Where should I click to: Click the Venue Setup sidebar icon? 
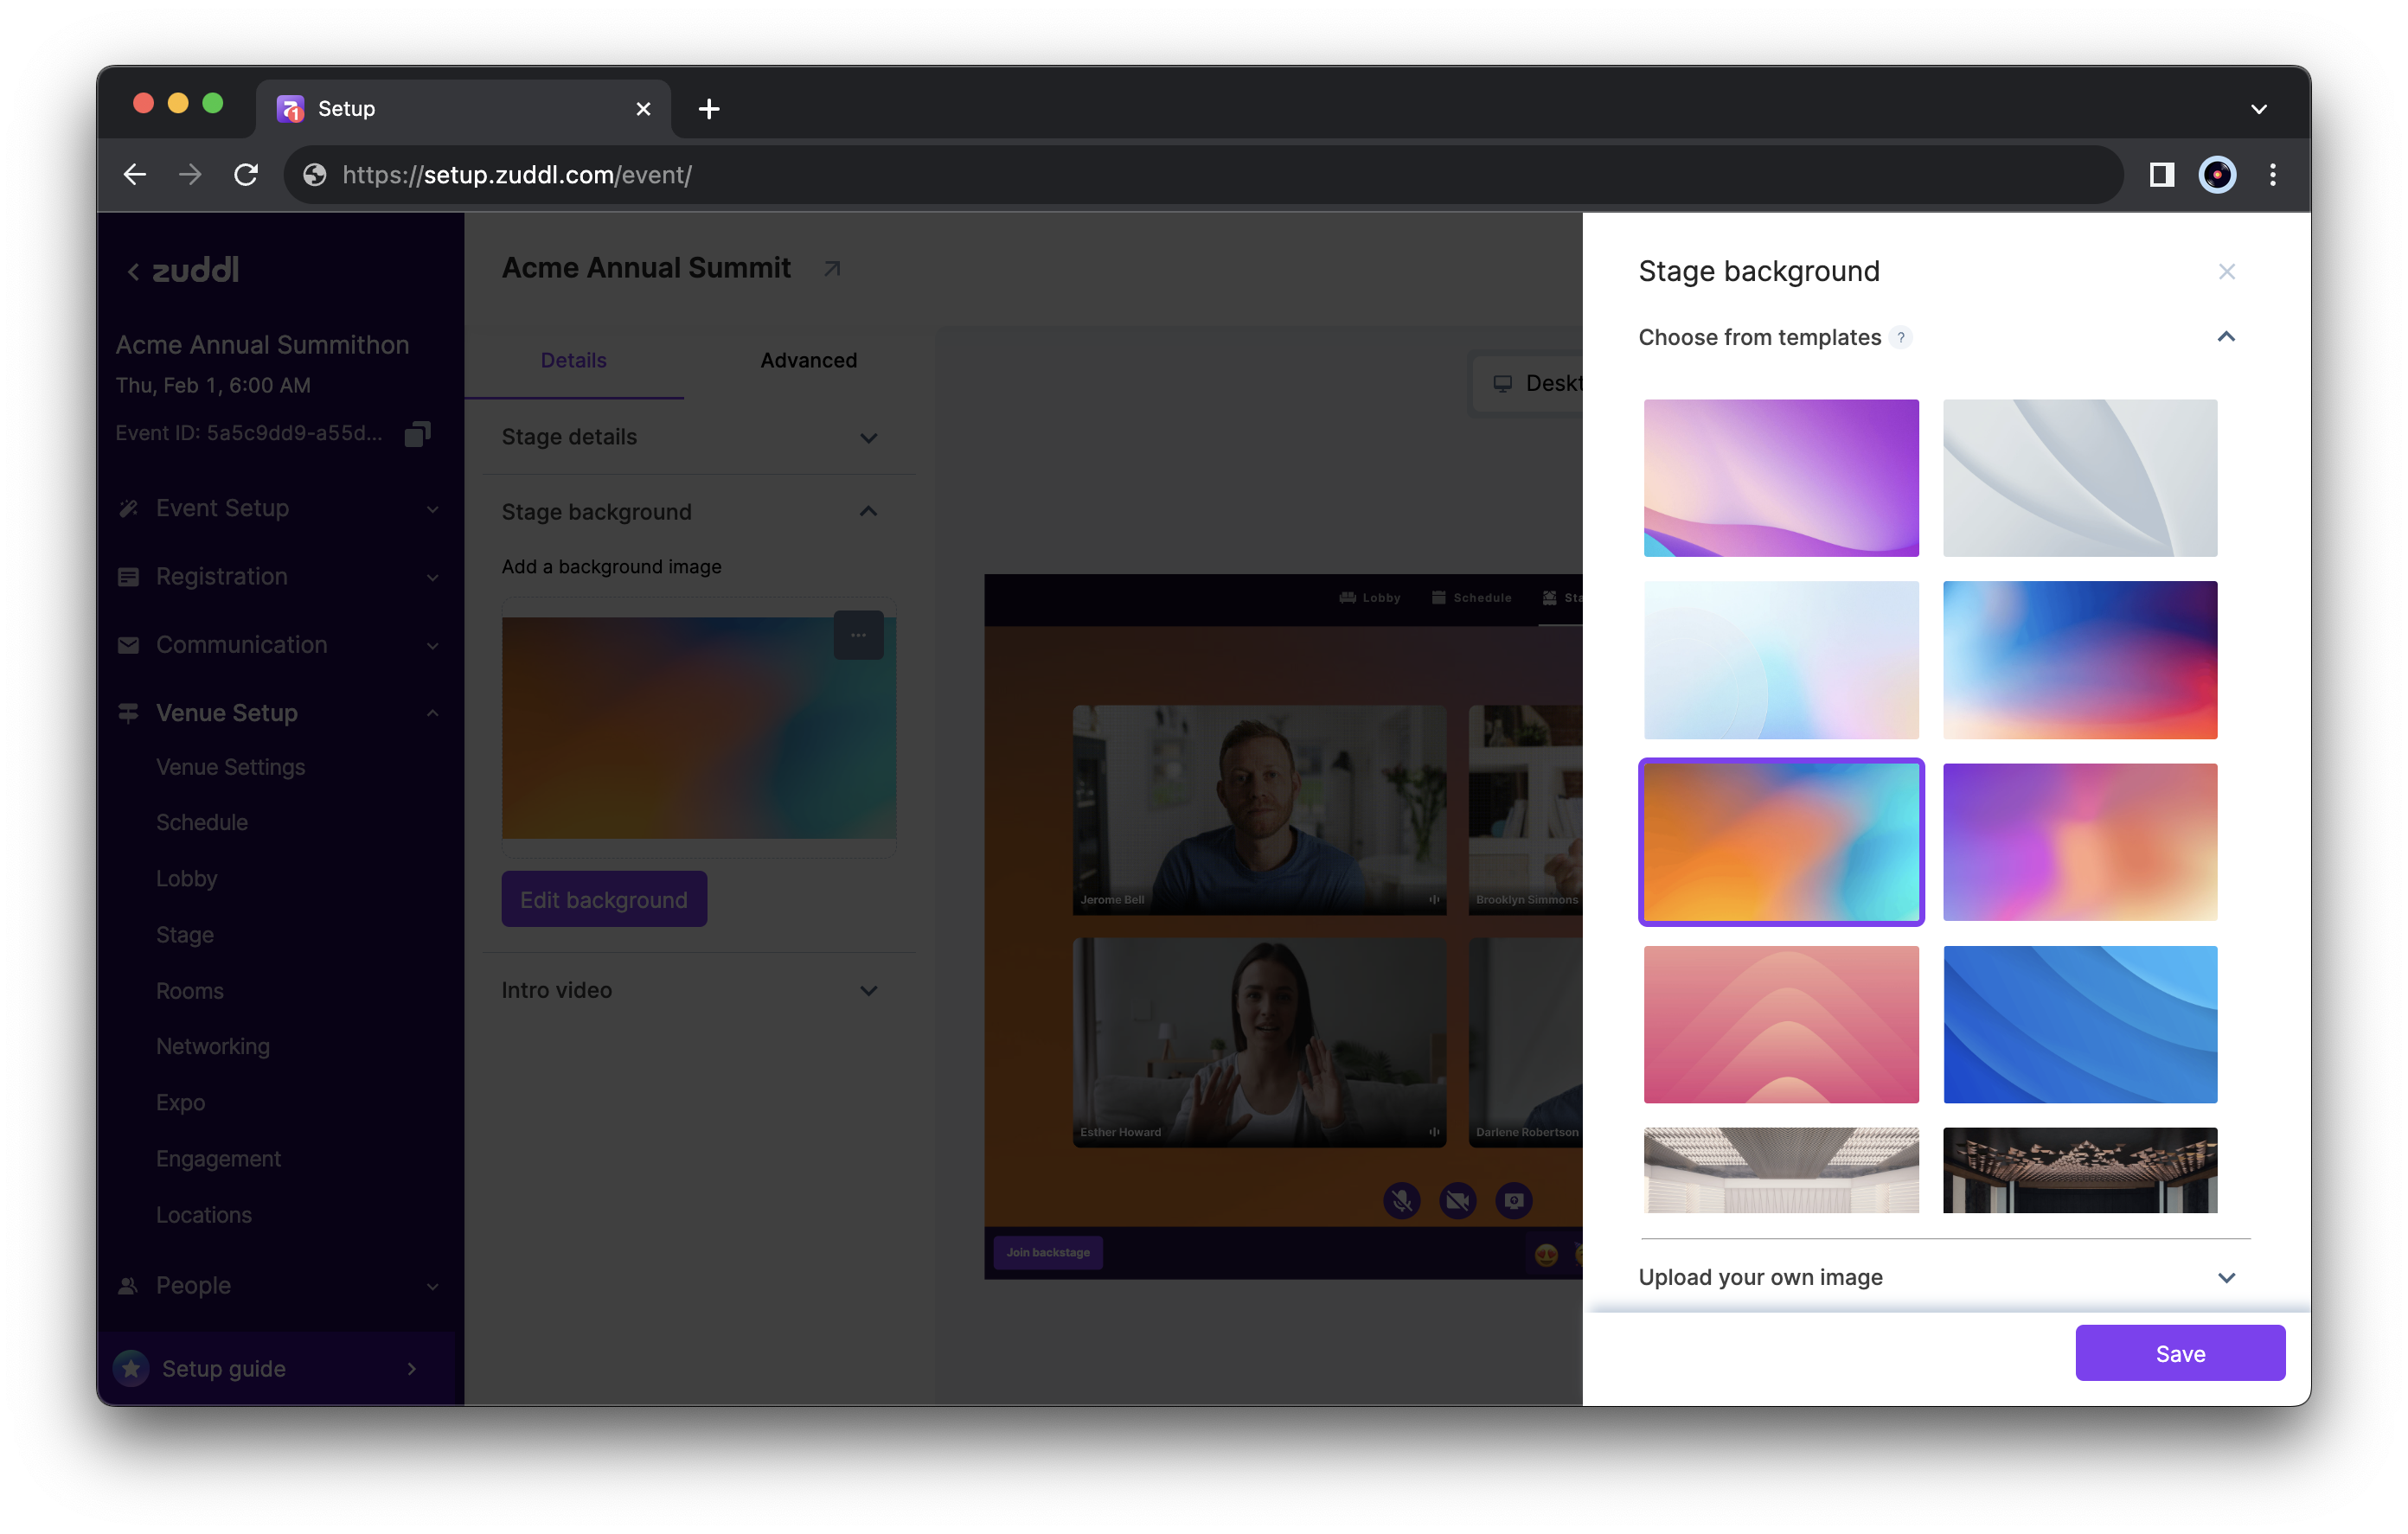(x=128, y=712)
